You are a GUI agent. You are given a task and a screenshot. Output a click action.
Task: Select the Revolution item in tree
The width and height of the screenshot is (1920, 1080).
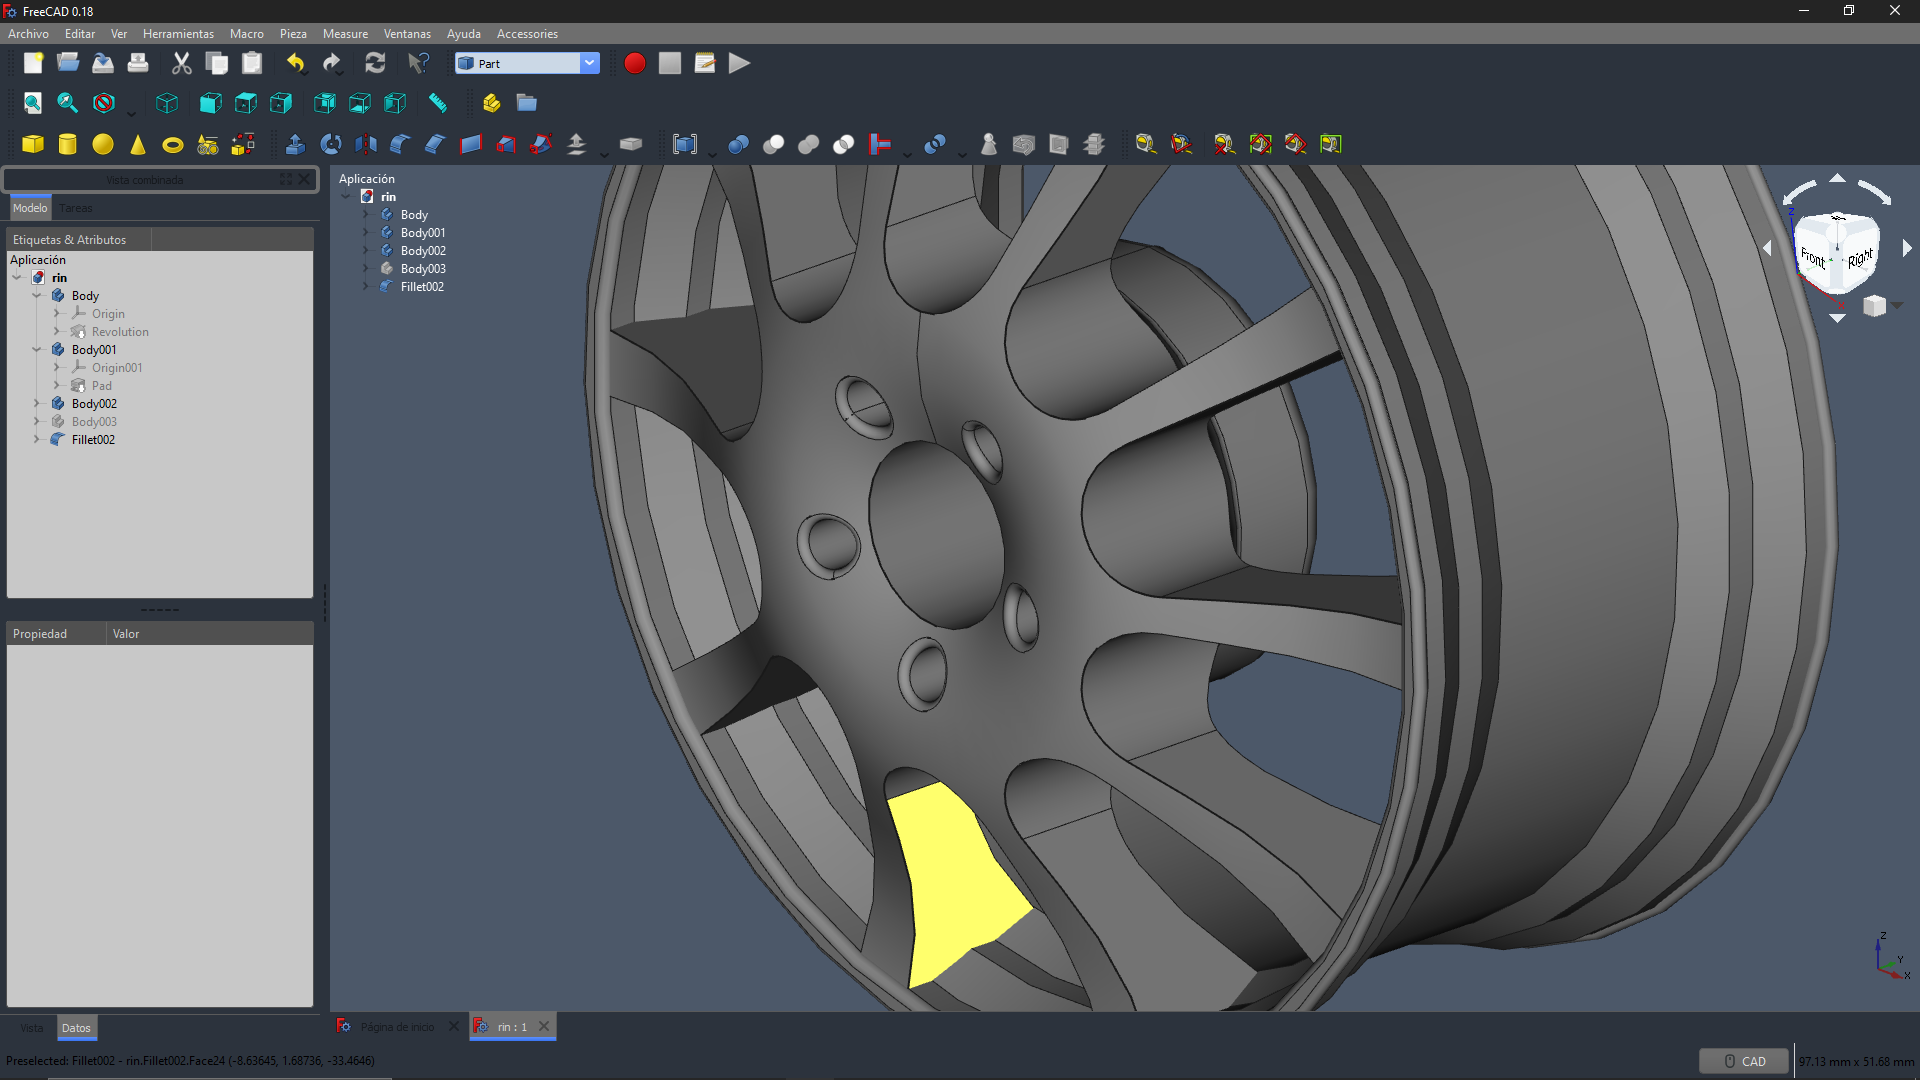(120, 332)
